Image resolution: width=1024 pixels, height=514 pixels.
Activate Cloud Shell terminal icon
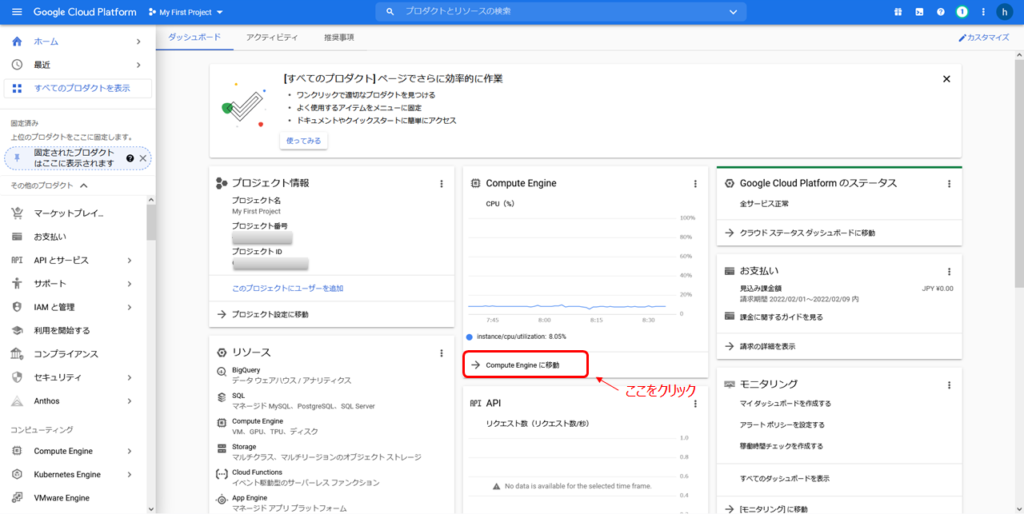point(919,11)
